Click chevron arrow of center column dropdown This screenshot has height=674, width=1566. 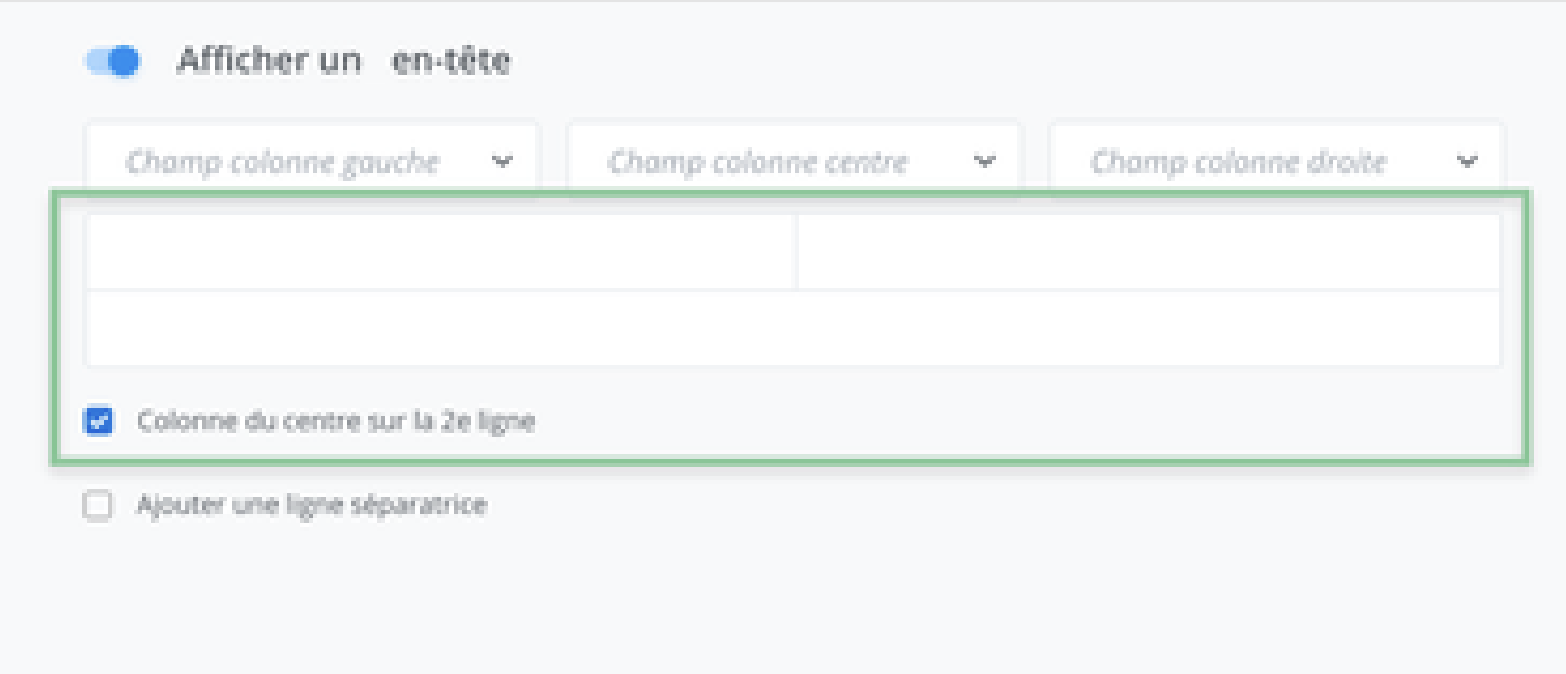tap(985, 161)
